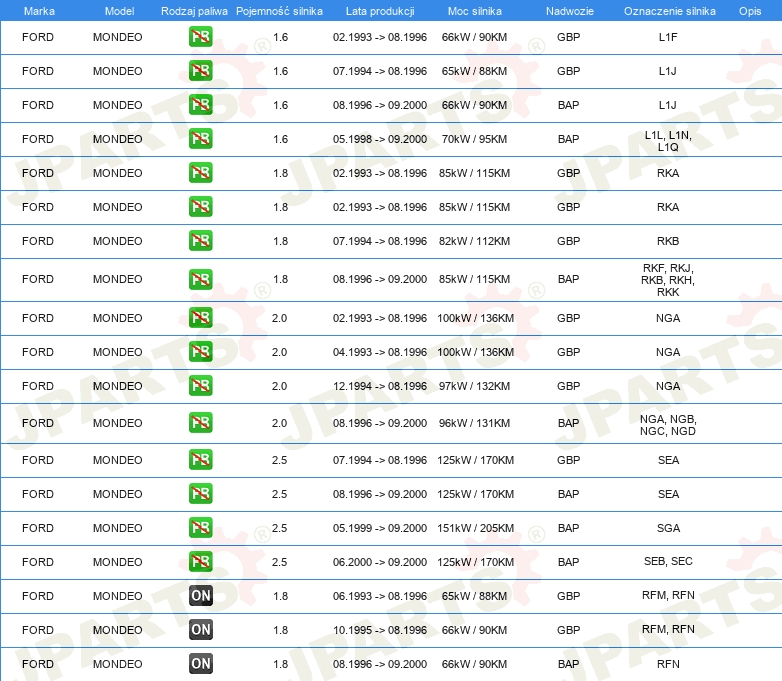This screenshot has width=782, height=681.
Task: Click the 1.6 capacity cell in the L1F row
Action: click(280, 37)
